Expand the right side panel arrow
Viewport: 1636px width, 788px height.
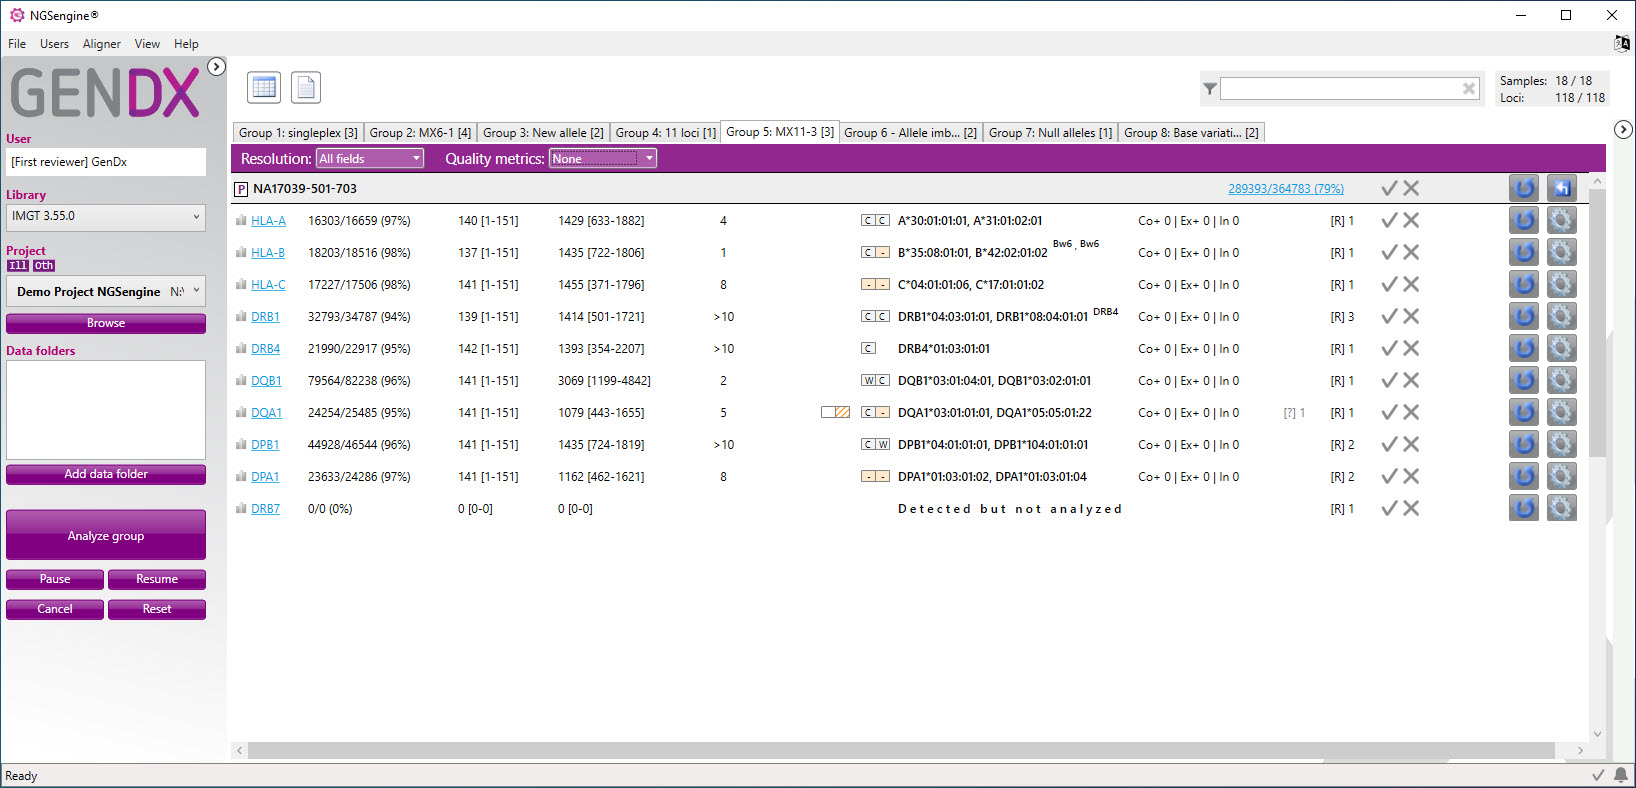tap(1624, 130)
